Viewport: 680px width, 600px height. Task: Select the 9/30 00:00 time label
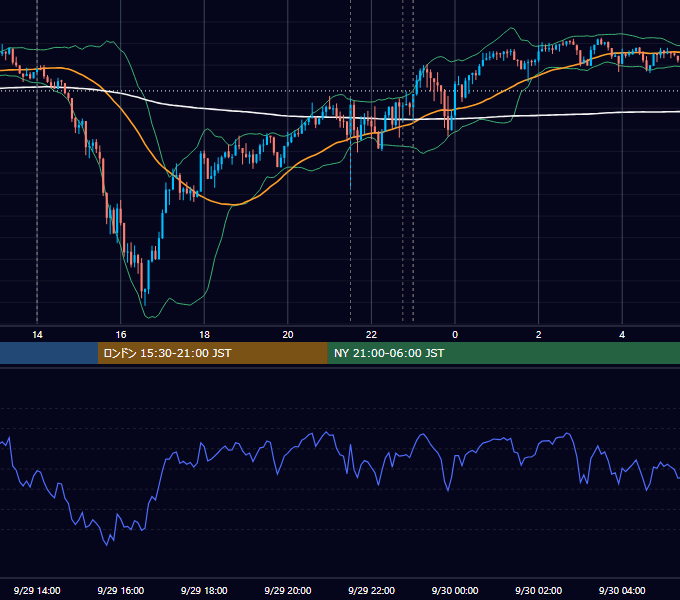455,590
